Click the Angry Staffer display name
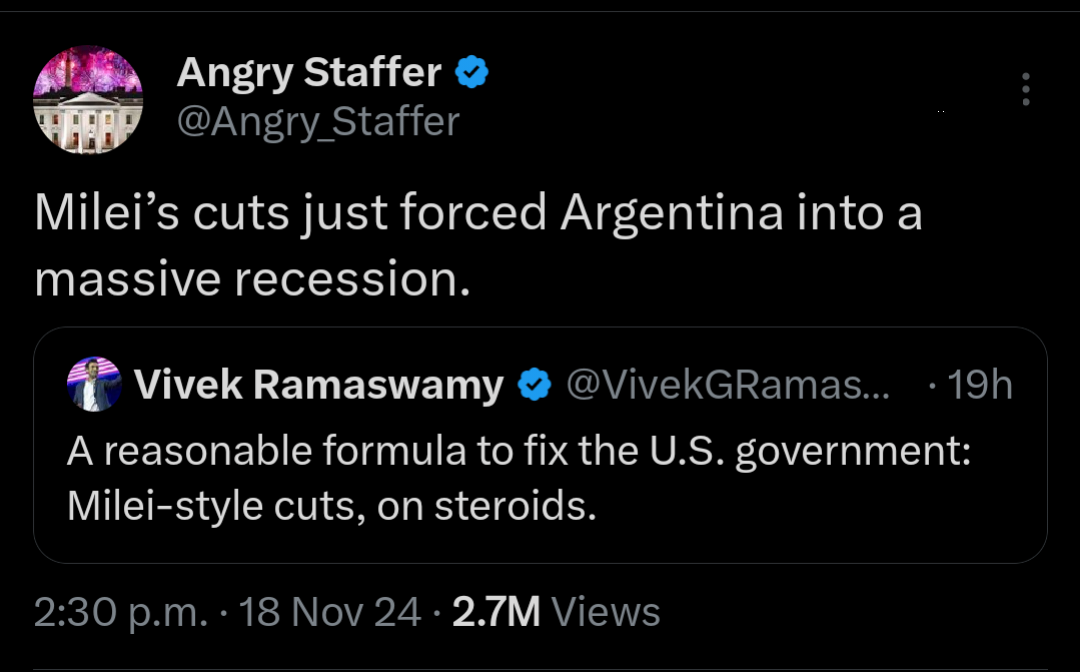This screenshot has width=1080, height=672. click(x=309, y=72)
